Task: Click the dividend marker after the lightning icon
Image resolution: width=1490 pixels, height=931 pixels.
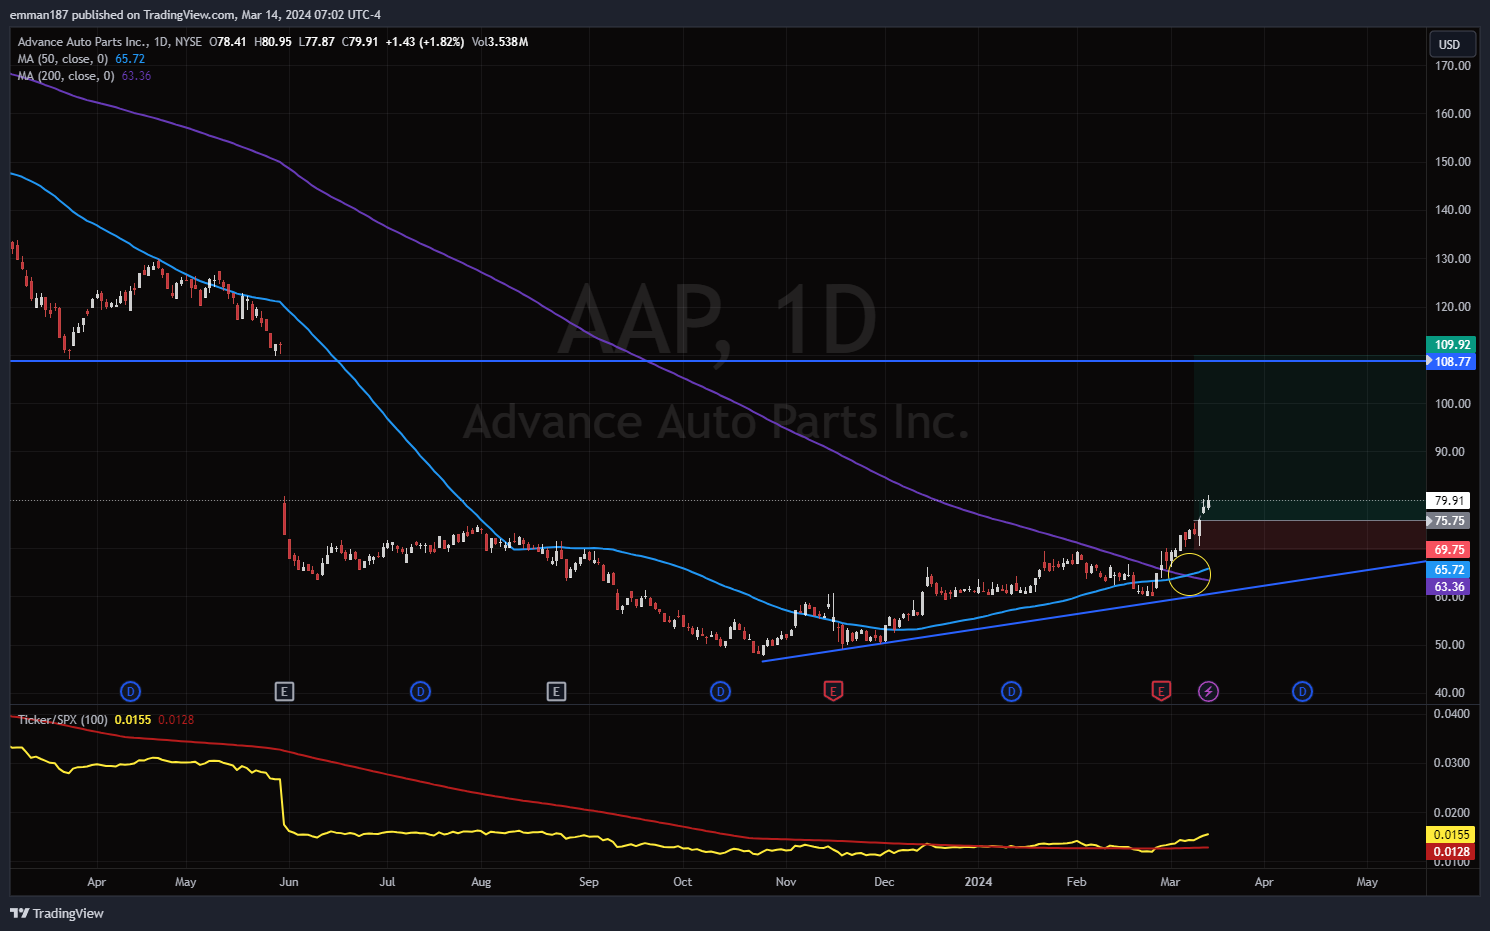Action: pyautogui.click(x=1302, y=691)
